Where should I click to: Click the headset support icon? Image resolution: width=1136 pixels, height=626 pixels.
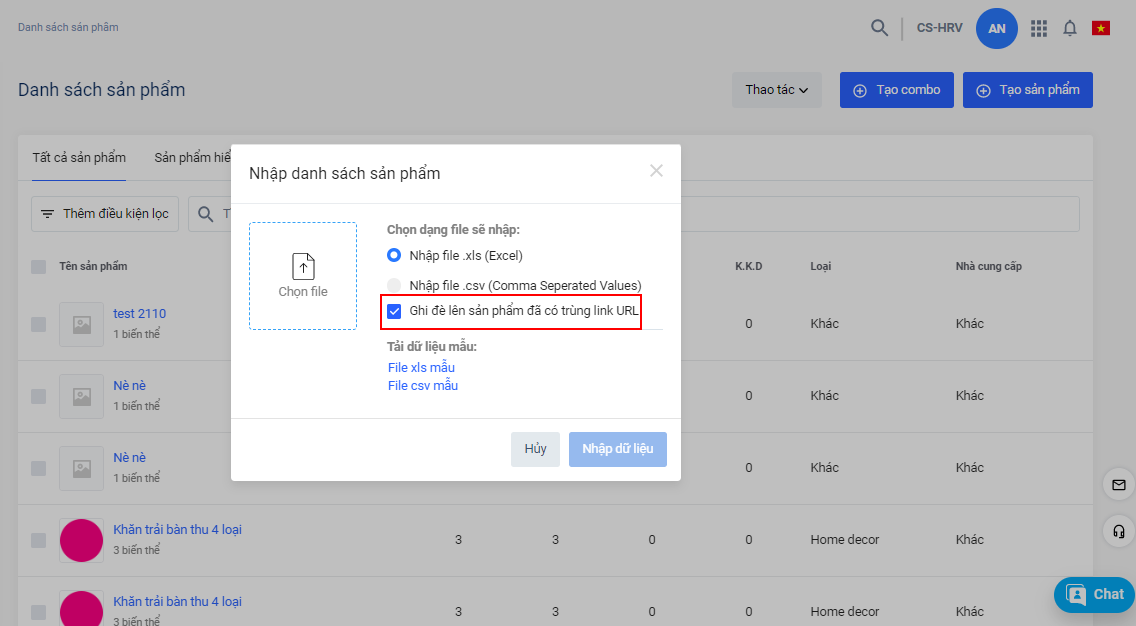point(1118,530)
